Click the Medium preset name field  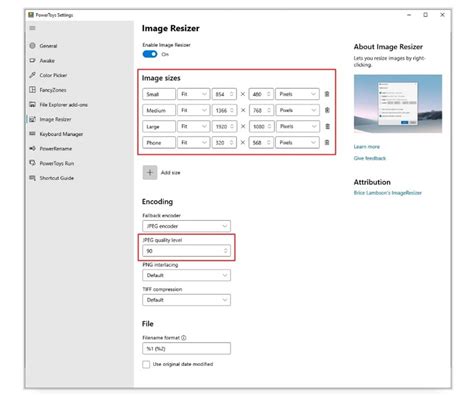point(159,110)
